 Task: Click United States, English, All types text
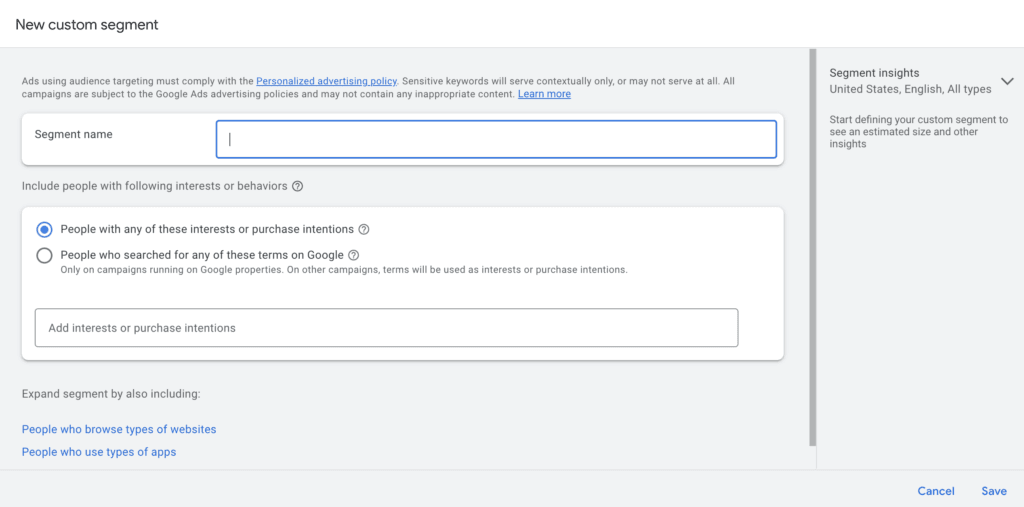pyautogui.click(x=910, y=90)
